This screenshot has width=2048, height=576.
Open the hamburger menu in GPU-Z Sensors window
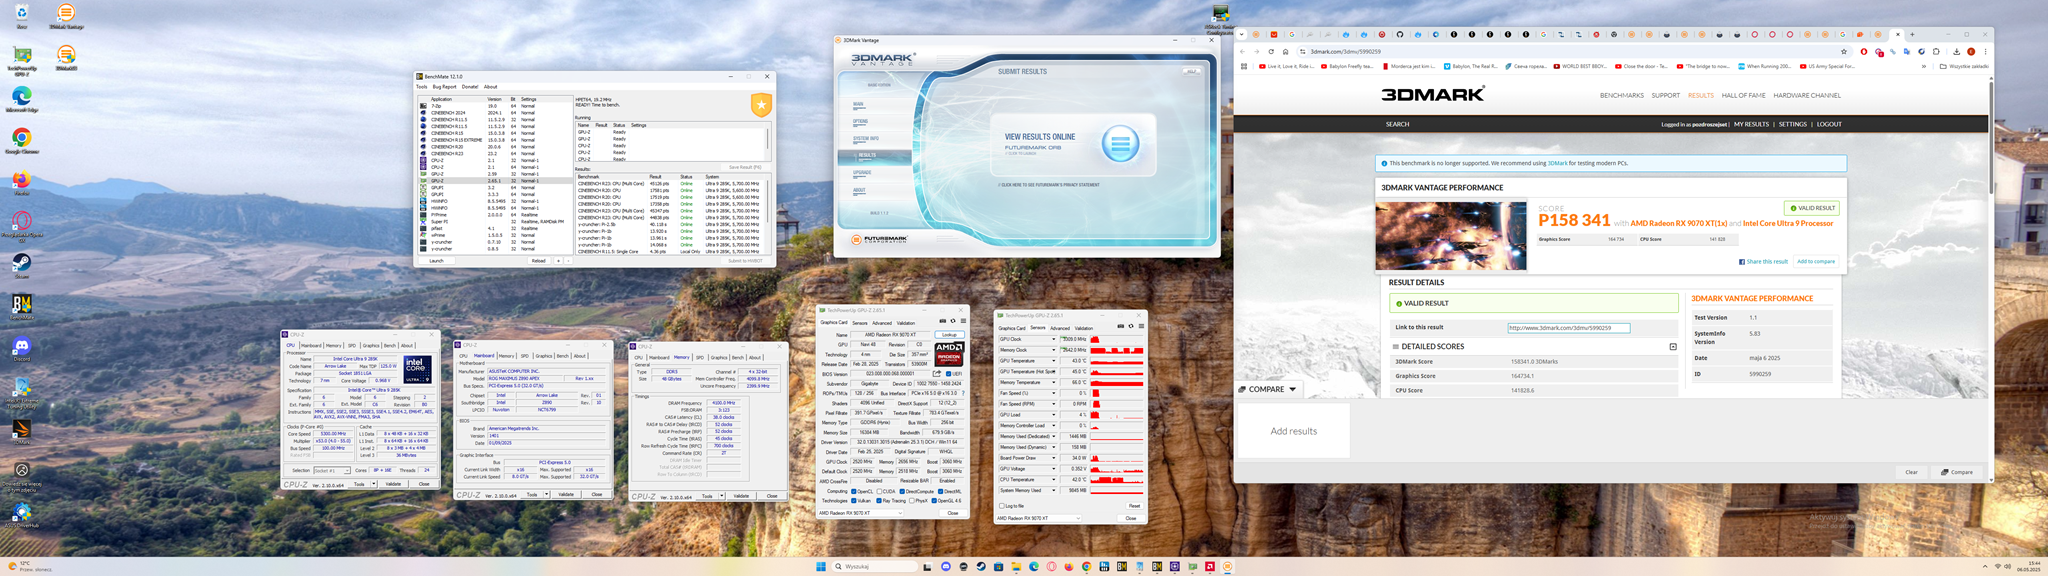point(1141,326)
